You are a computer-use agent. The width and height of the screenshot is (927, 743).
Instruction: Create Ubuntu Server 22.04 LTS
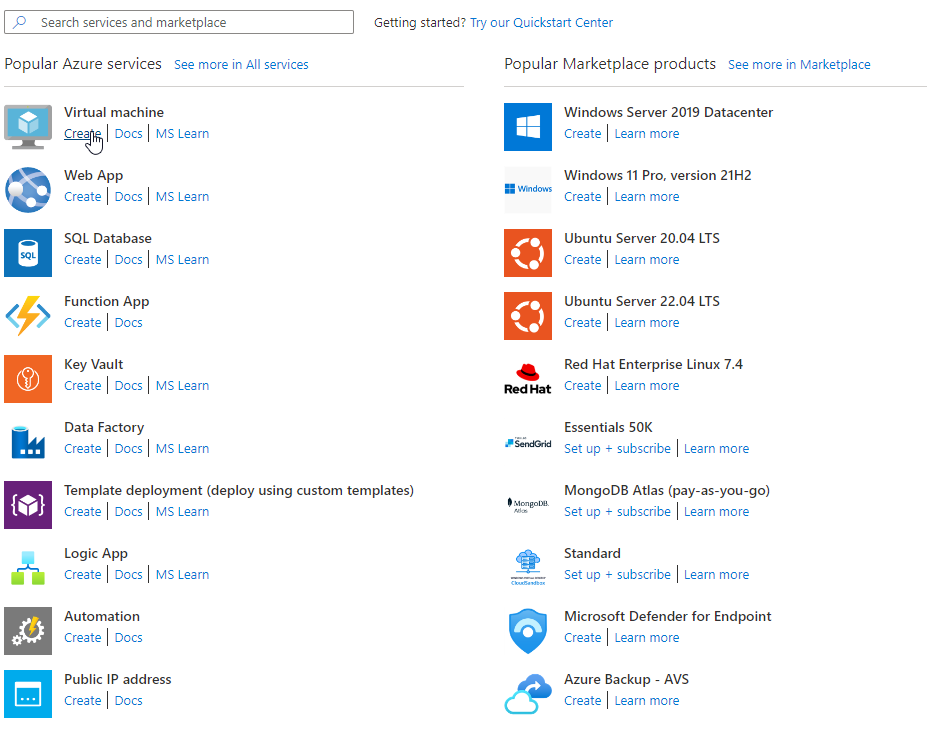coord(582,323)
